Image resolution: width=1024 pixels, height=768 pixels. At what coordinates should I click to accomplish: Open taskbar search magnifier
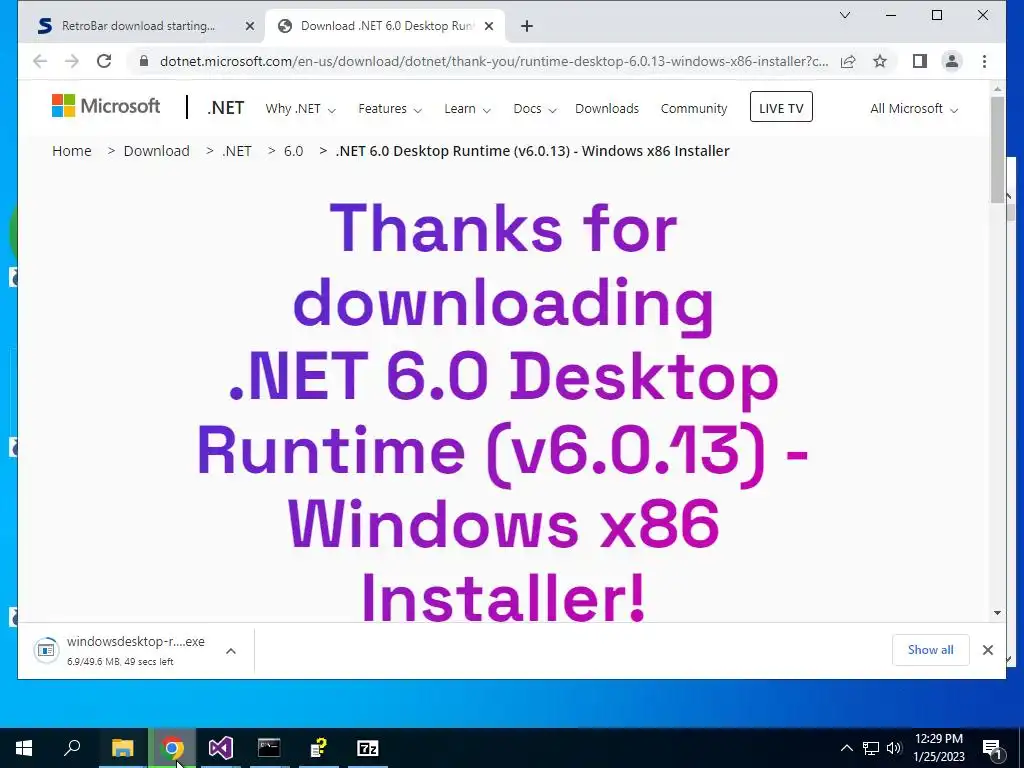tap(72, 748)
